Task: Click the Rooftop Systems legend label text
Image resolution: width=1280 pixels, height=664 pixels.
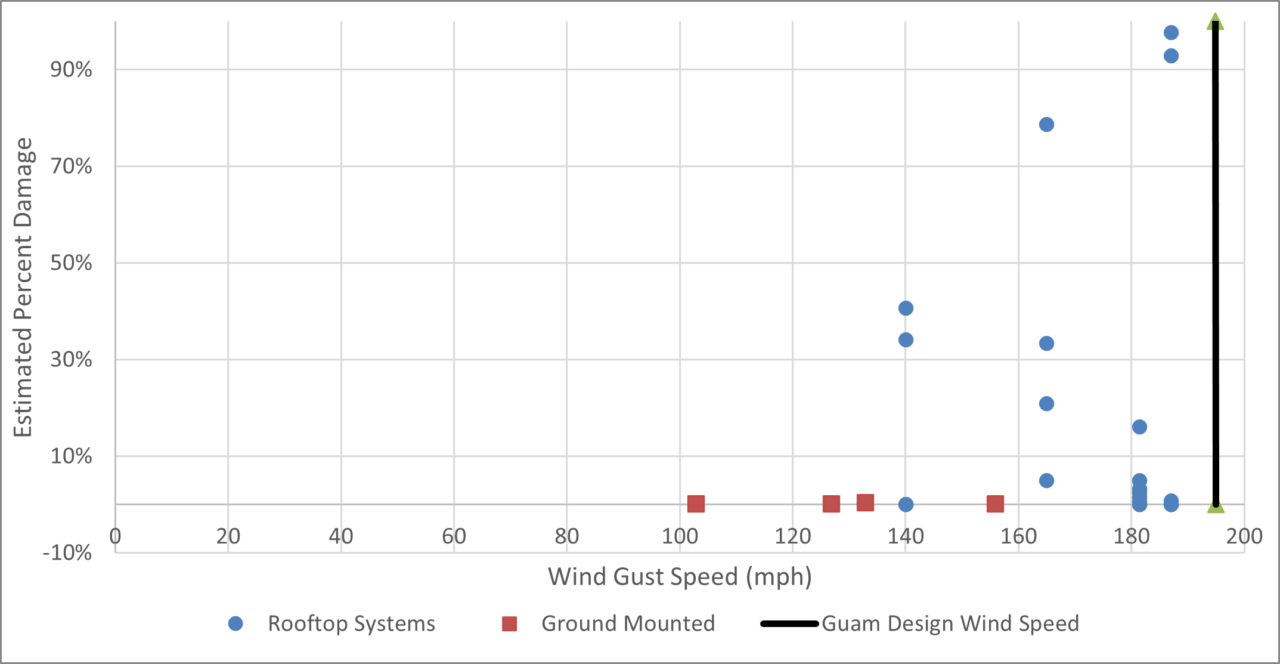Action: (x=350, y=623)
